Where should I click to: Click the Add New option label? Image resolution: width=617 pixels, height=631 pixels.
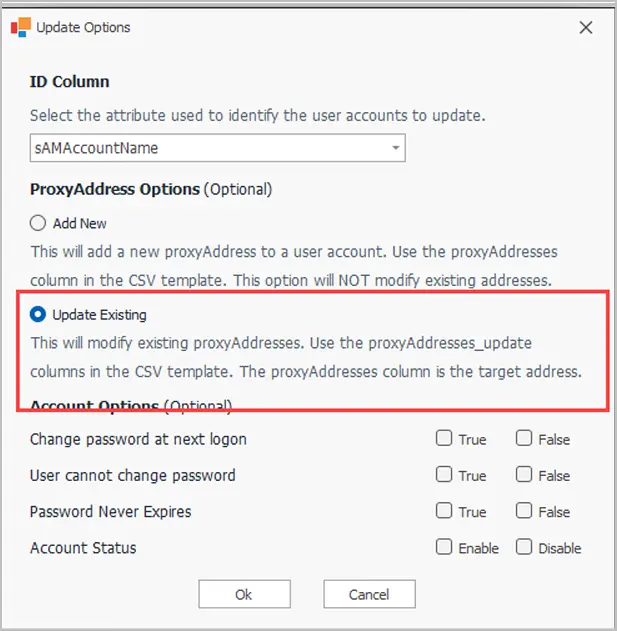point(80,223)
